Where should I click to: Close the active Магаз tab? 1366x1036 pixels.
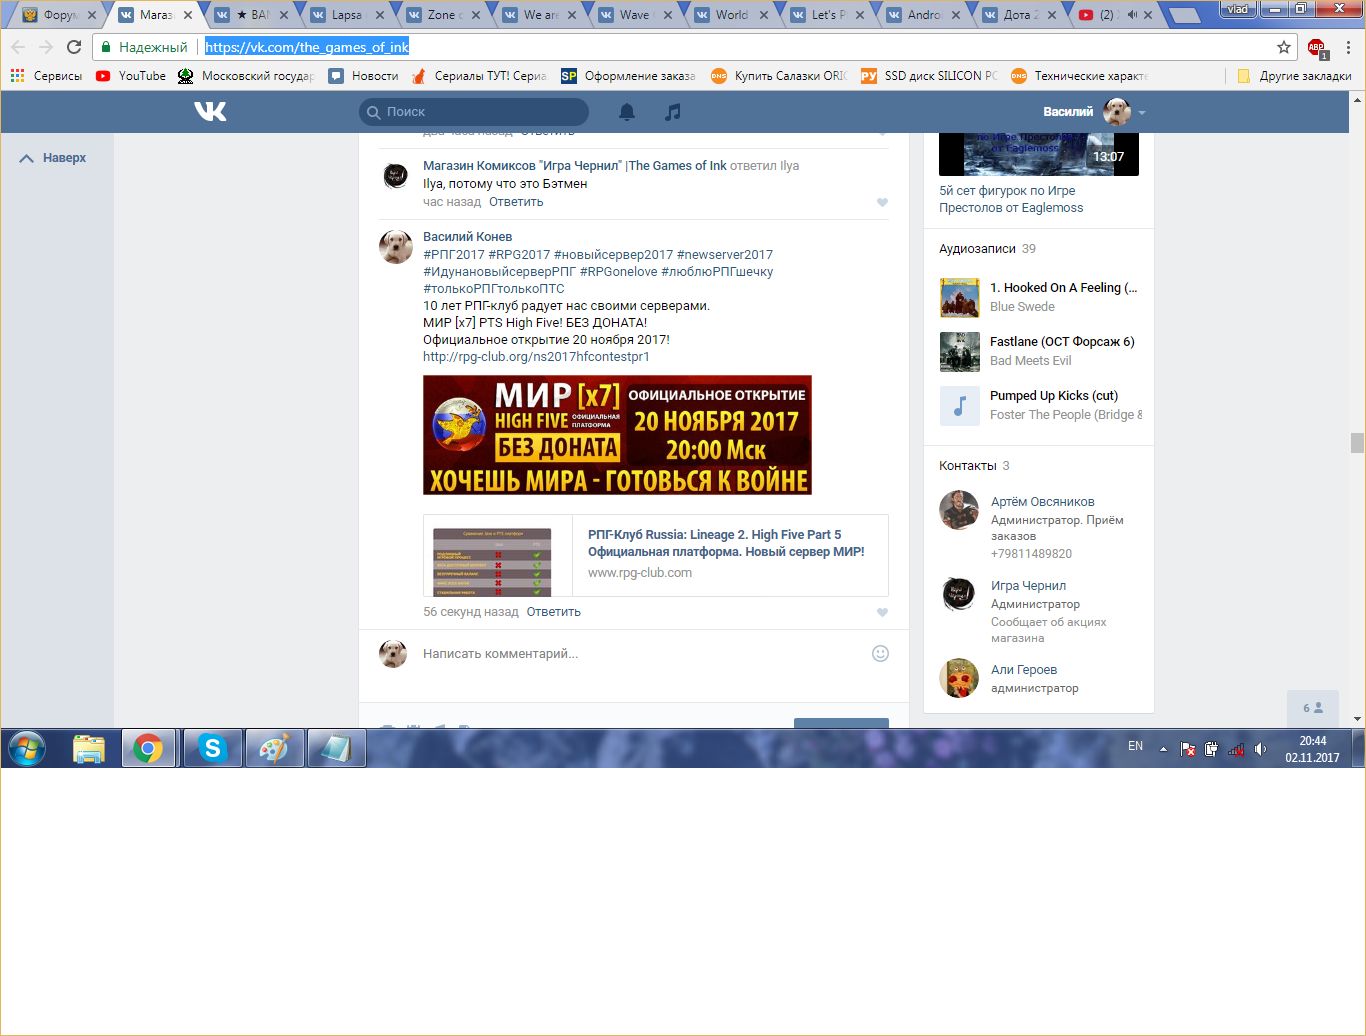point(188,15)
